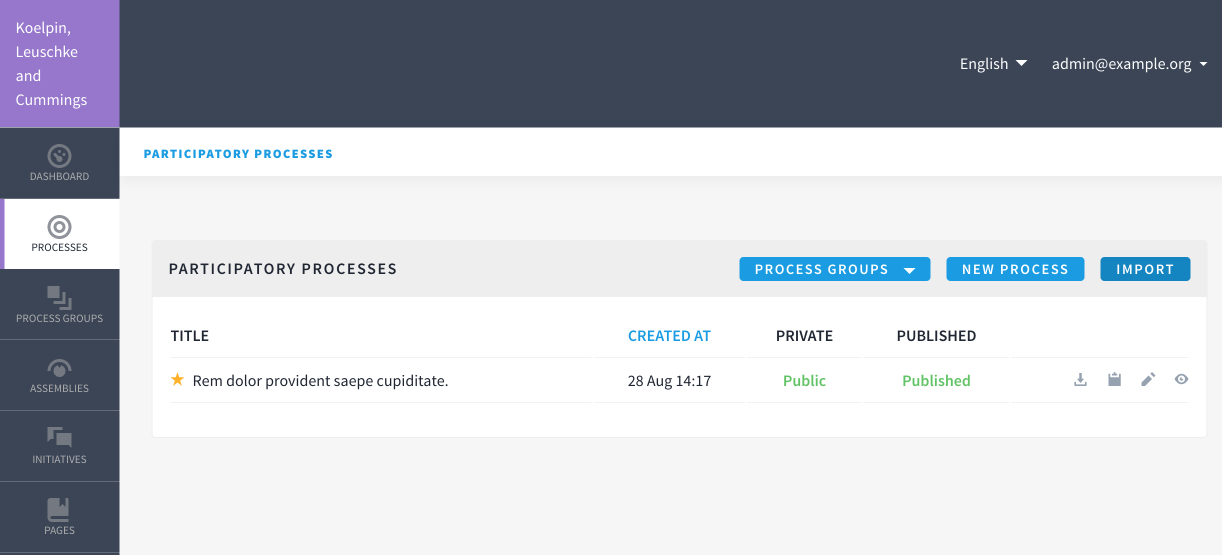The height and width of the screenshot is (555, 1222).
Task: Open Assemblies in the sidebar
Action: pyautogui.click(x=60, y=376)
